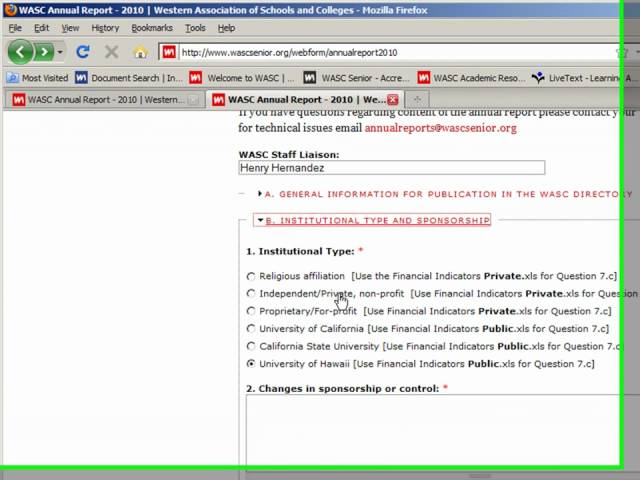Screen dimensions: 640x480
Task: Open WASC Academic Reso... bookmark
Action: click(471, 78)
